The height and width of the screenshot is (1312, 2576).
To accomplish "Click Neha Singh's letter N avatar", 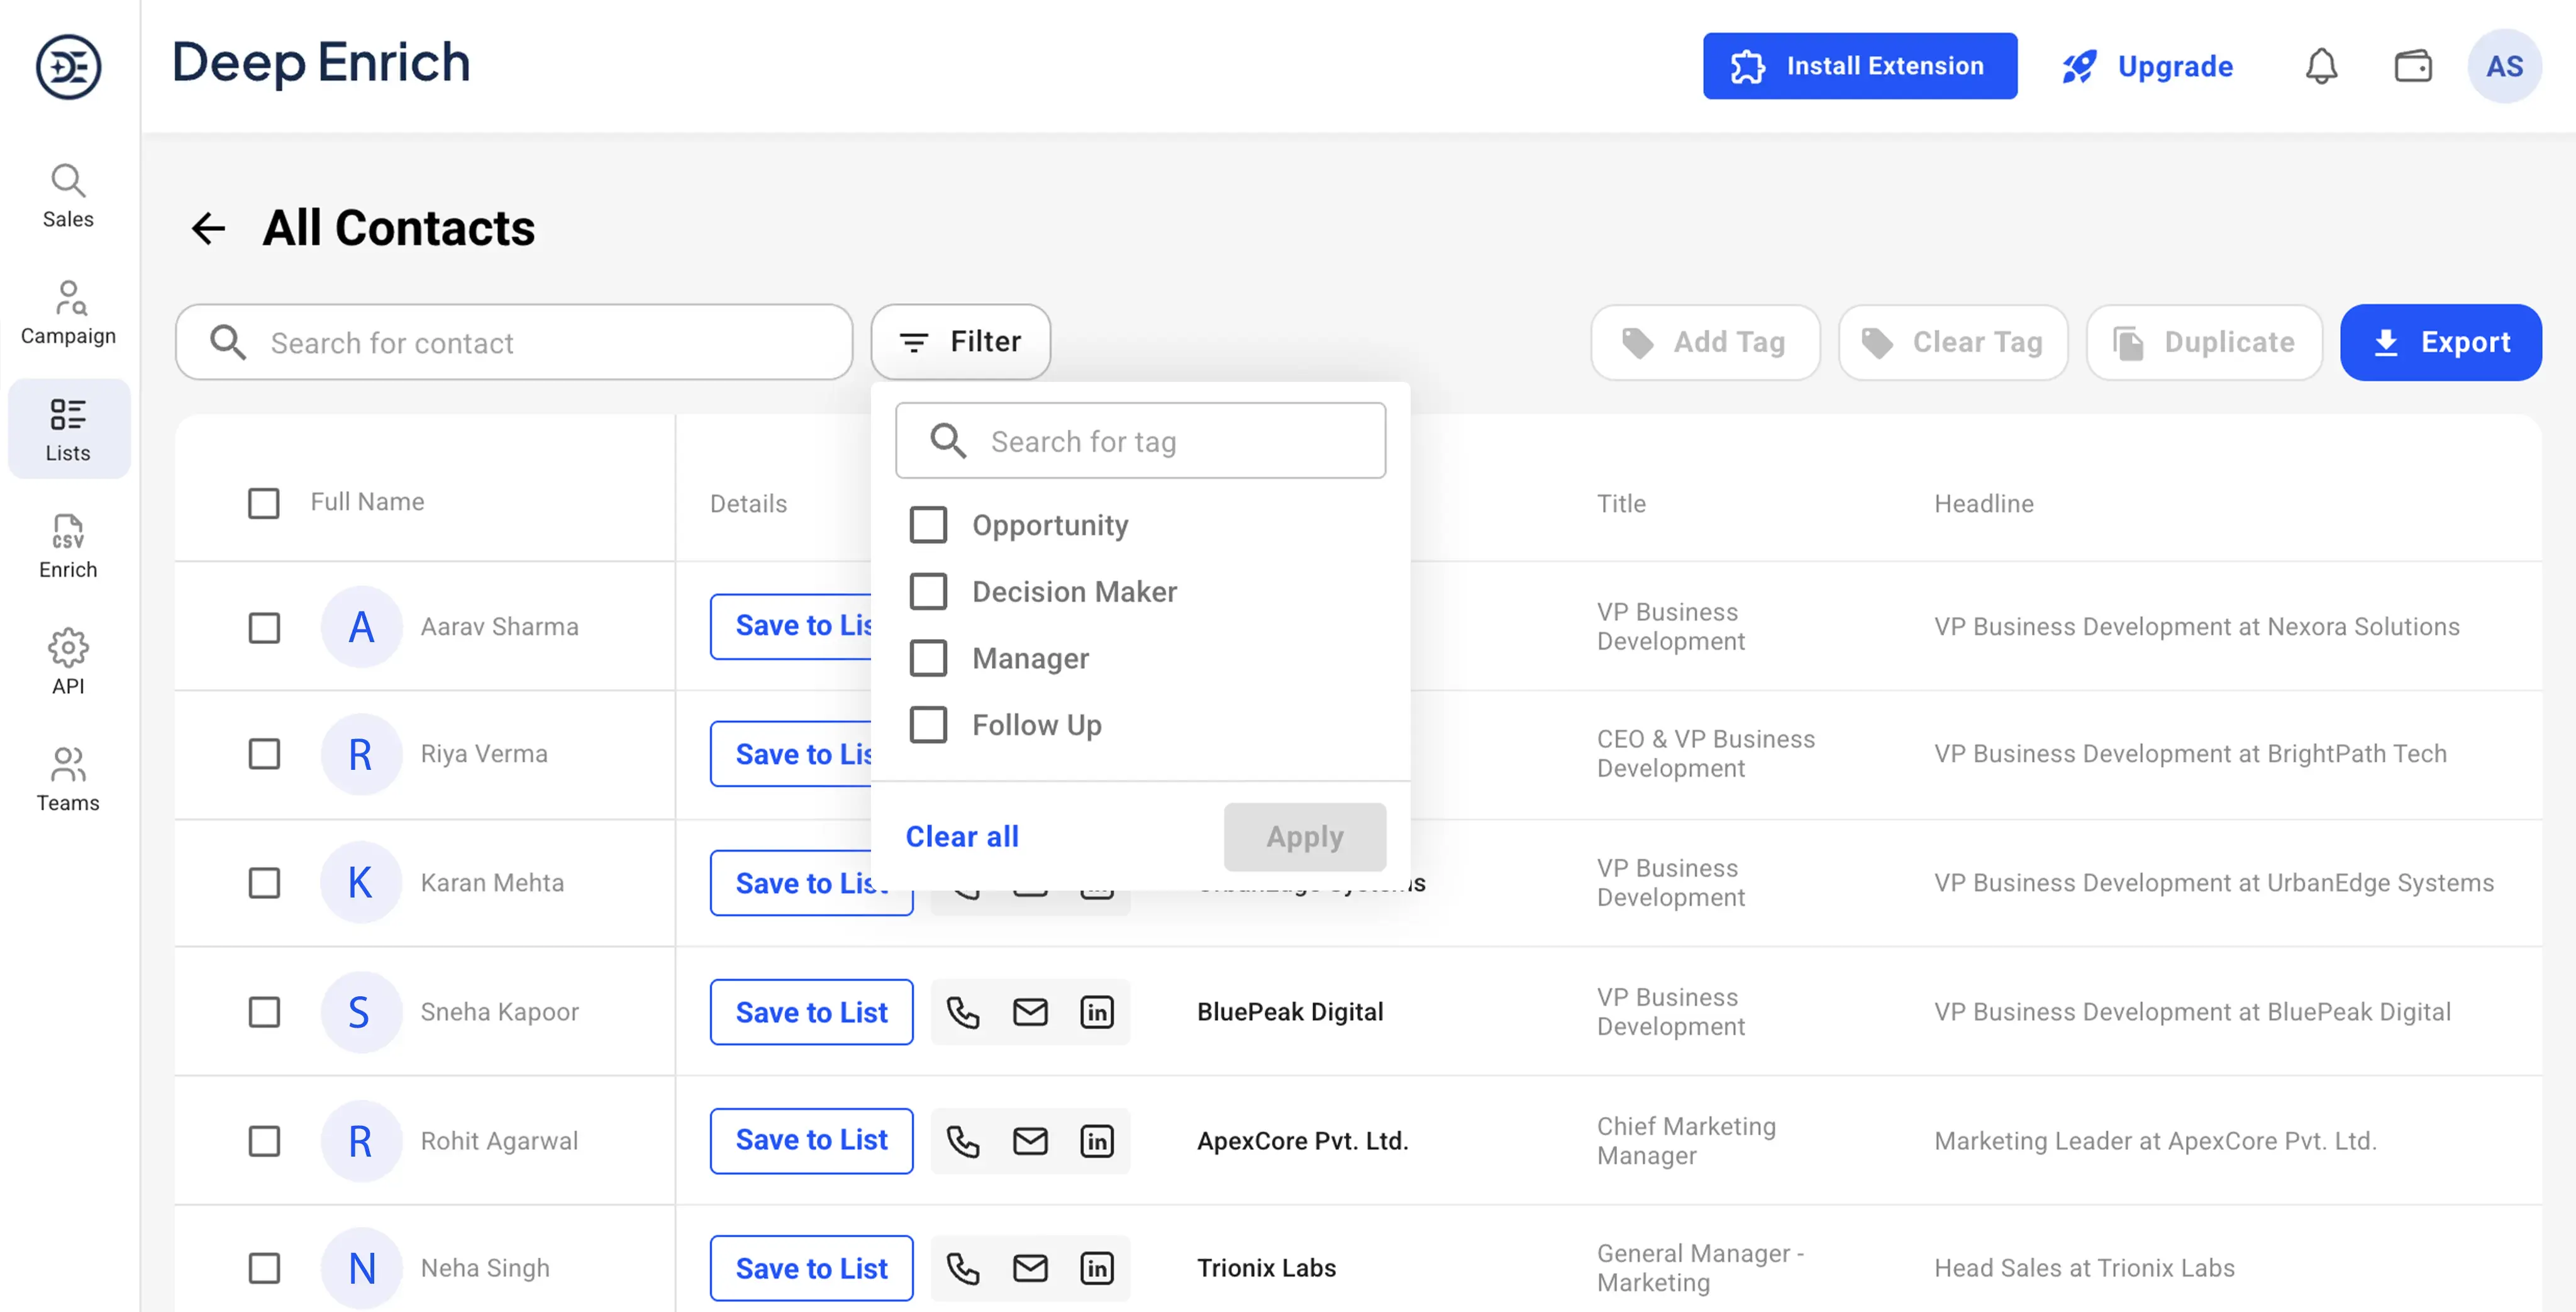I will tap(361, 1268).
